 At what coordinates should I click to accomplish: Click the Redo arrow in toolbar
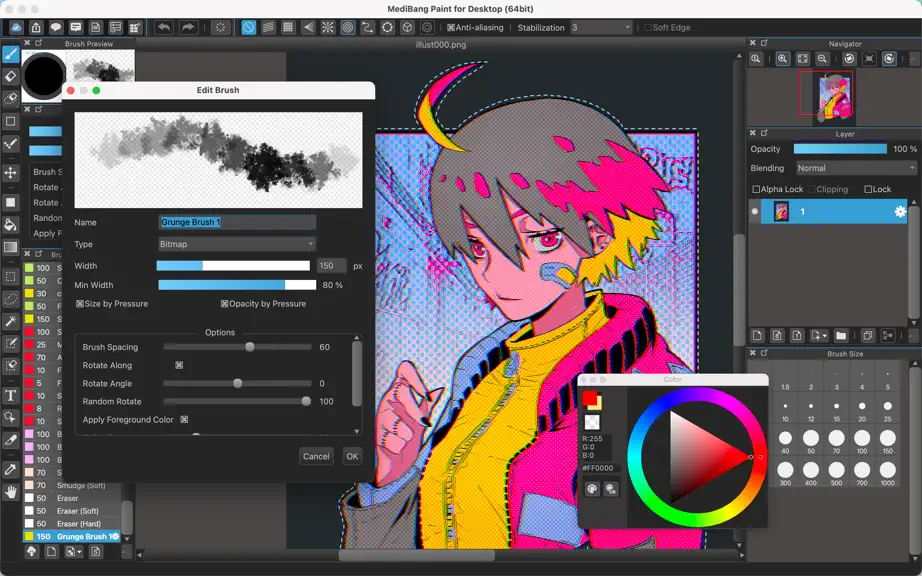click(x=188, y=27)
